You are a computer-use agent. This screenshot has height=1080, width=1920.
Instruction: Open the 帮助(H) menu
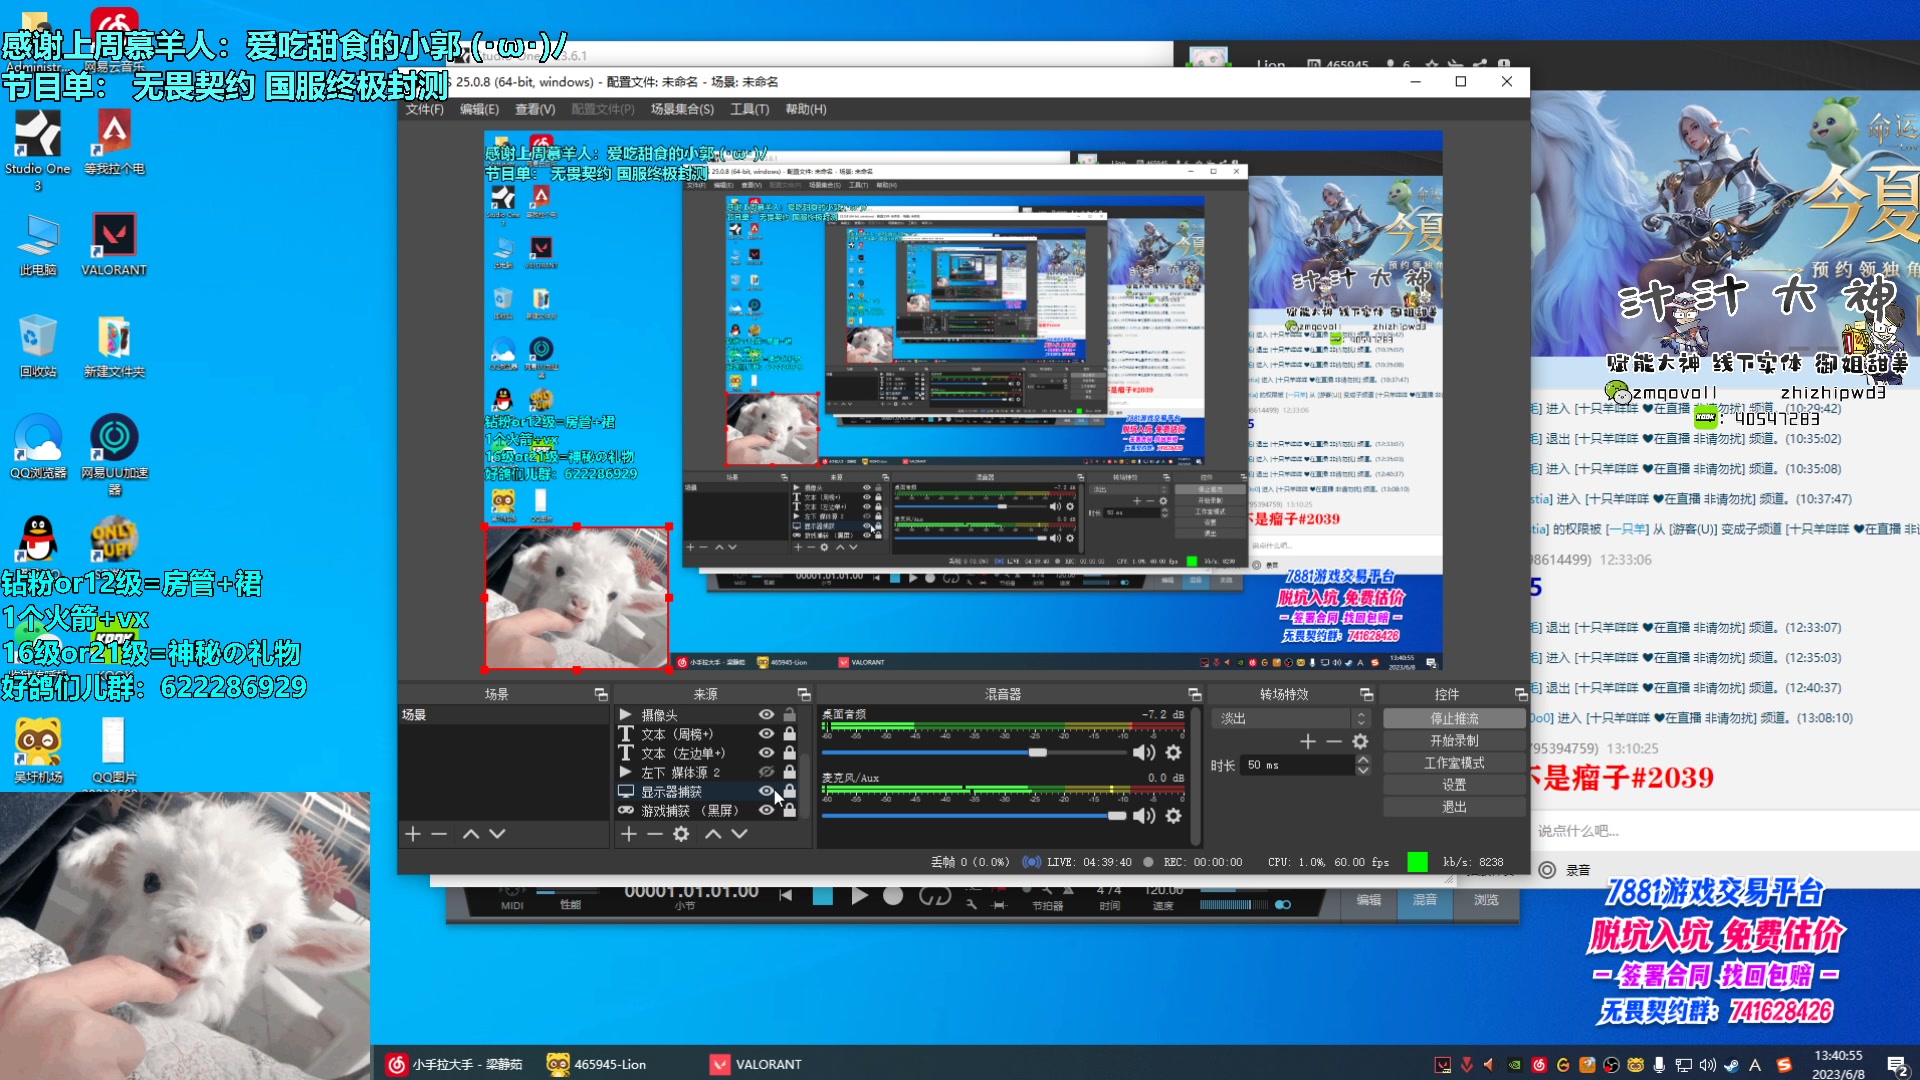coord(806,109)
